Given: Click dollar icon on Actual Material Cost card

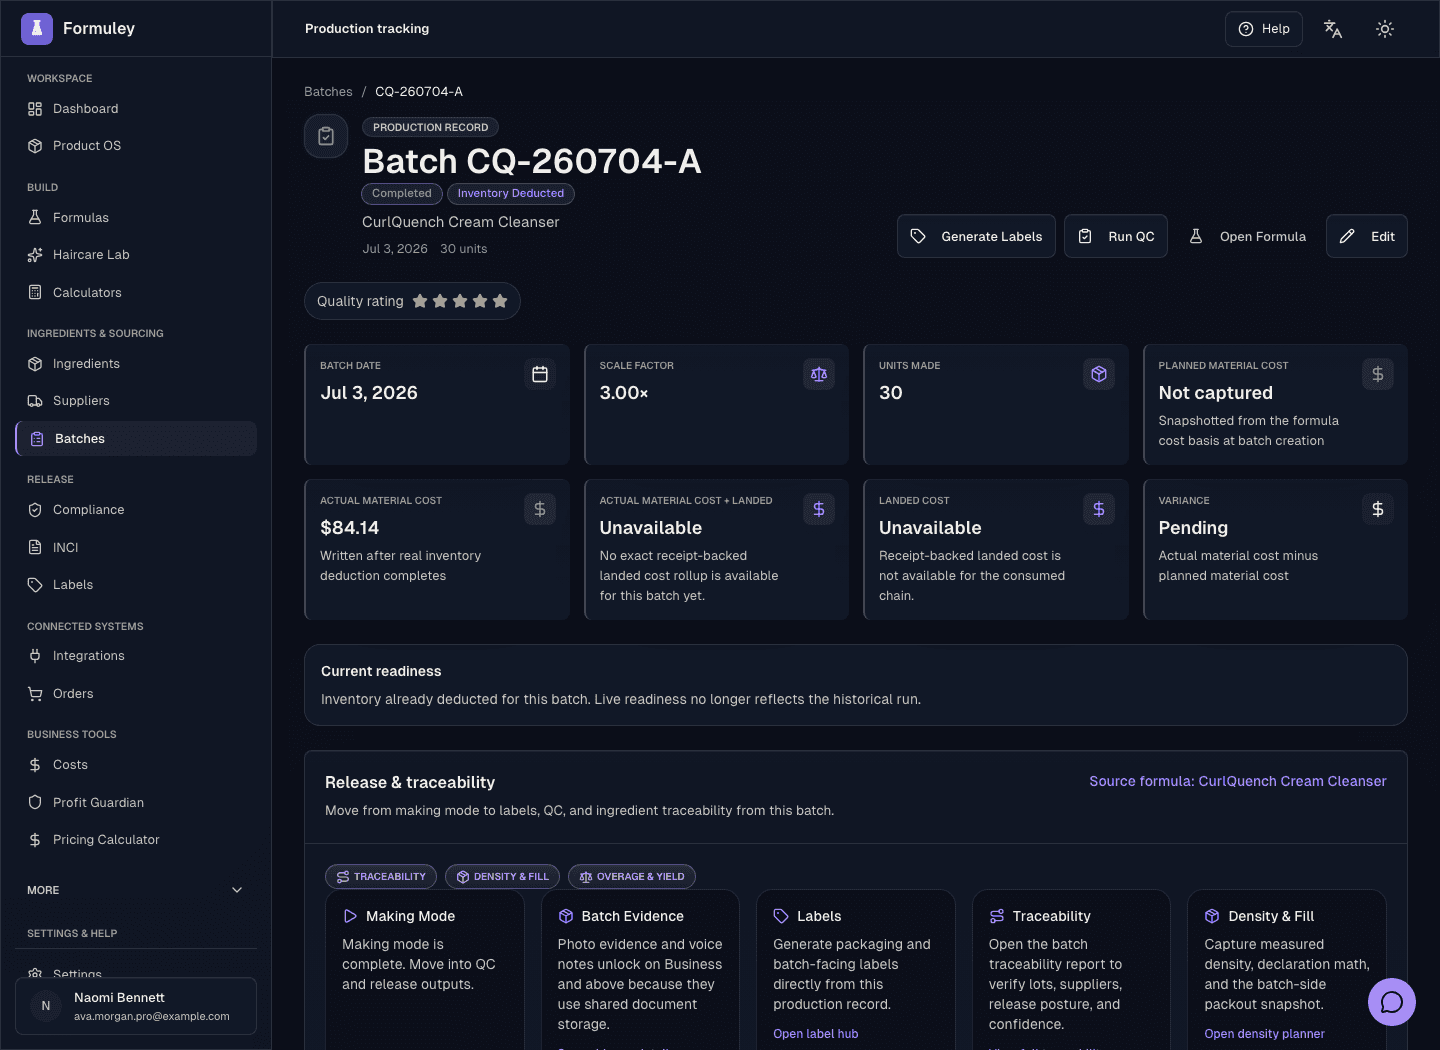Looking at the screenshot, I should click(x=540, y=509).
